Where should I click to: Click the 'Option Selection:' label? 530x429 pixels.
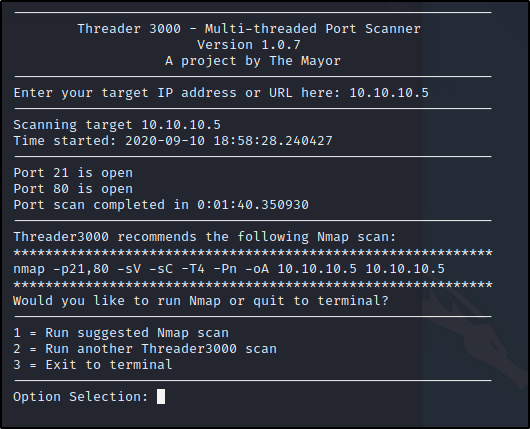pos(81,397)
